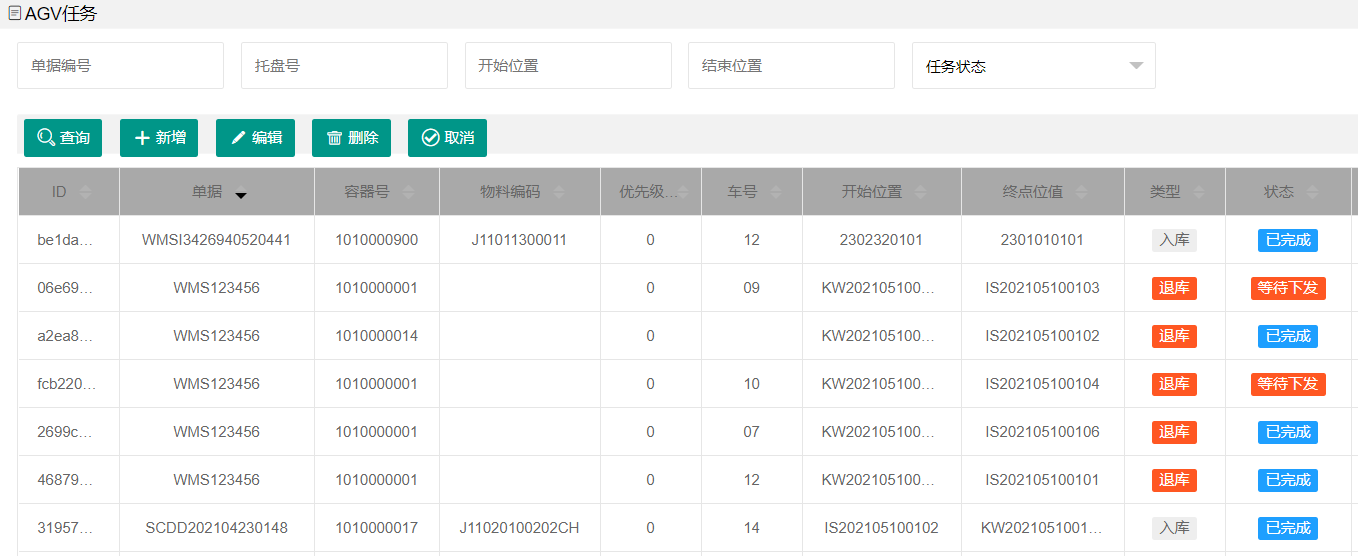Click the 新增 add button
This screenshot has height=556, width=1358.
pos(159,138)
